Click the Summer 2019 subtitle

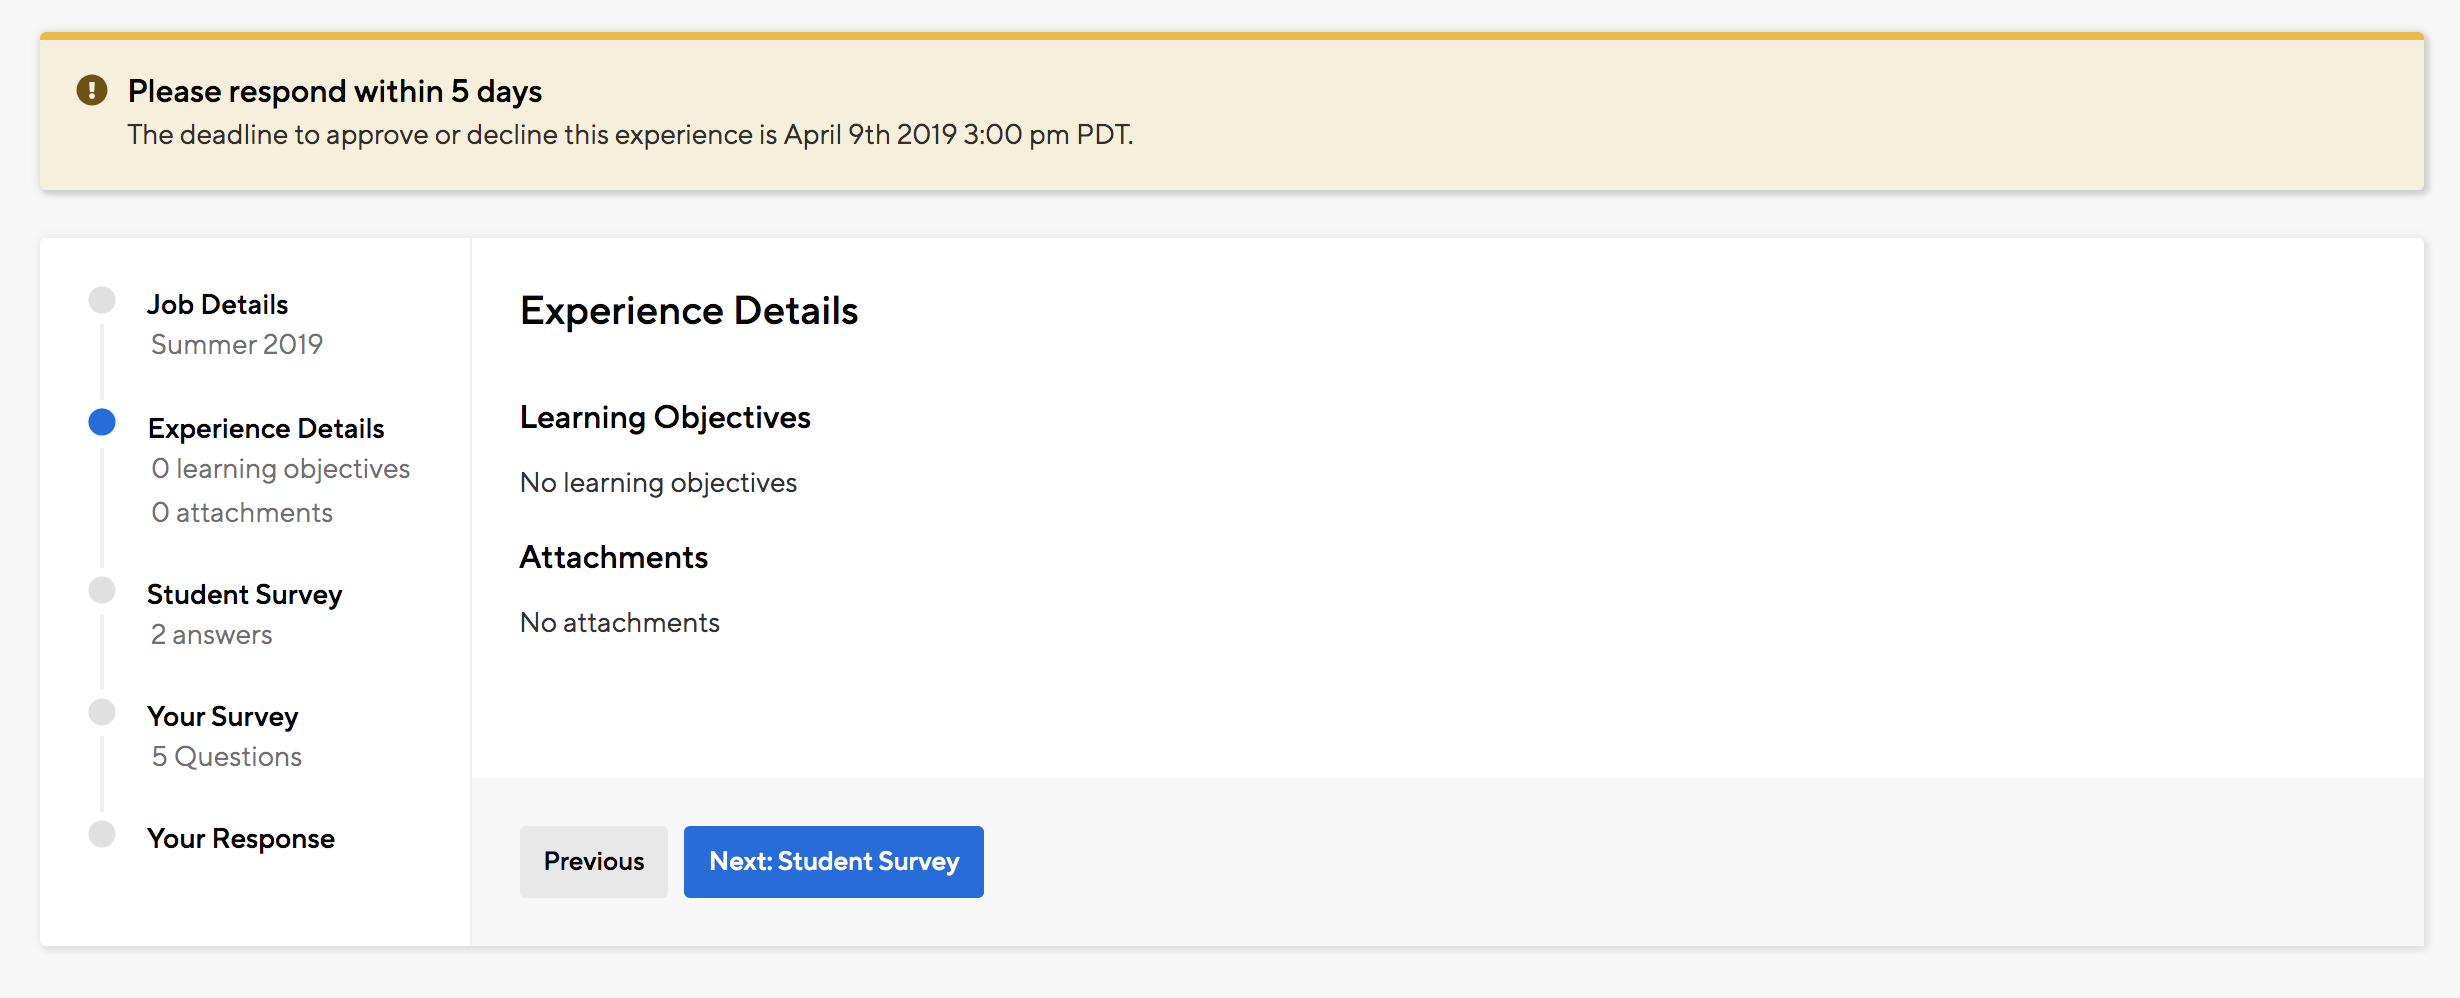(x=236, y=344)
